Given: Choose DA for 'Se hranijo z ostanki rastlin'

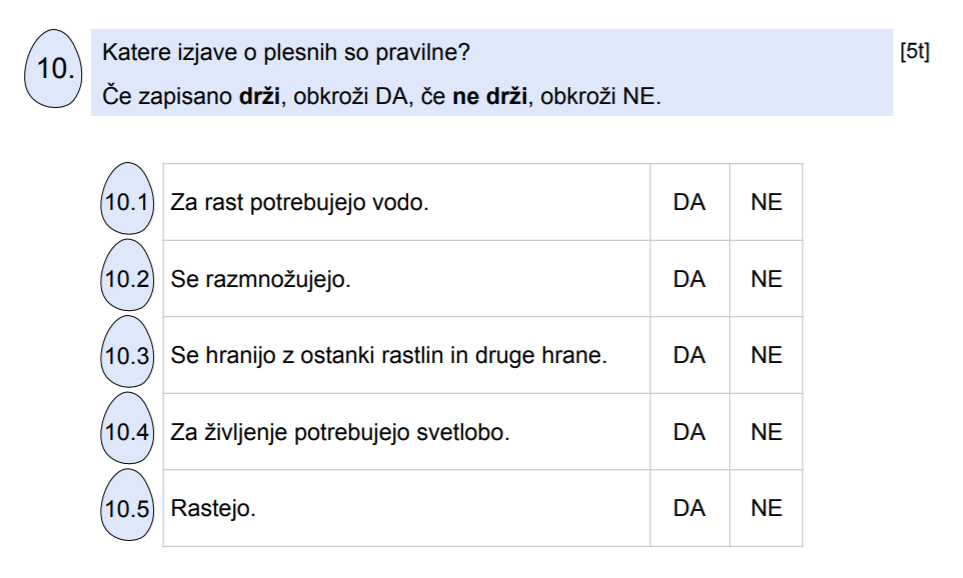Looking at the screenshot, I should [689, 355].
